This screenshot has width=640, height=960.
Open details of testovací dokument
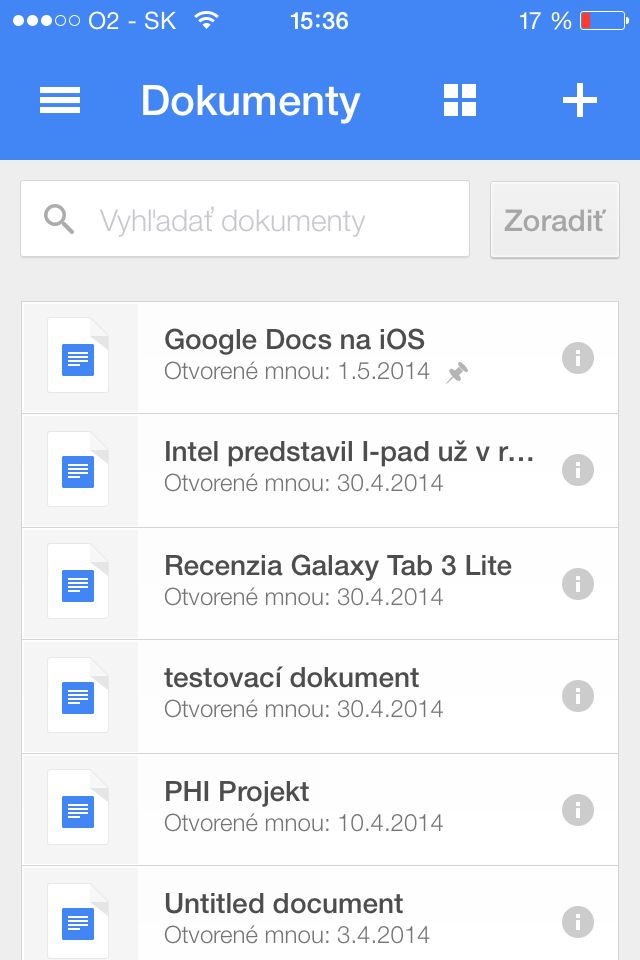tap(578, 696)
